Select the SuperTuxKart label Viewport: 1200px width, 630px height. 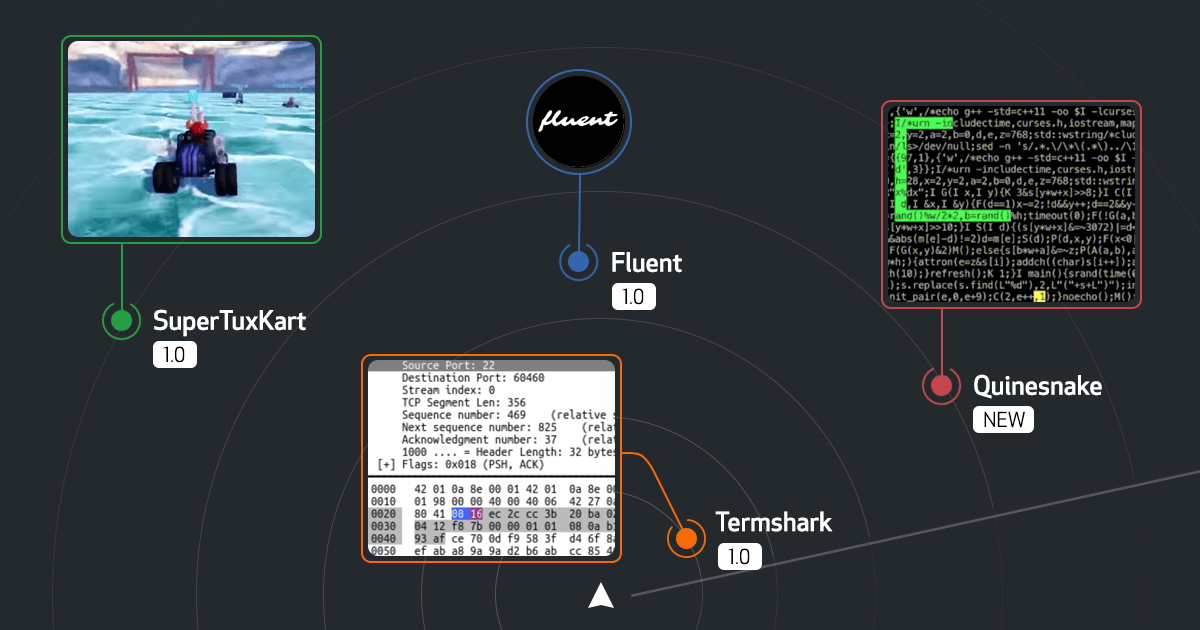[x=229, y=322]
